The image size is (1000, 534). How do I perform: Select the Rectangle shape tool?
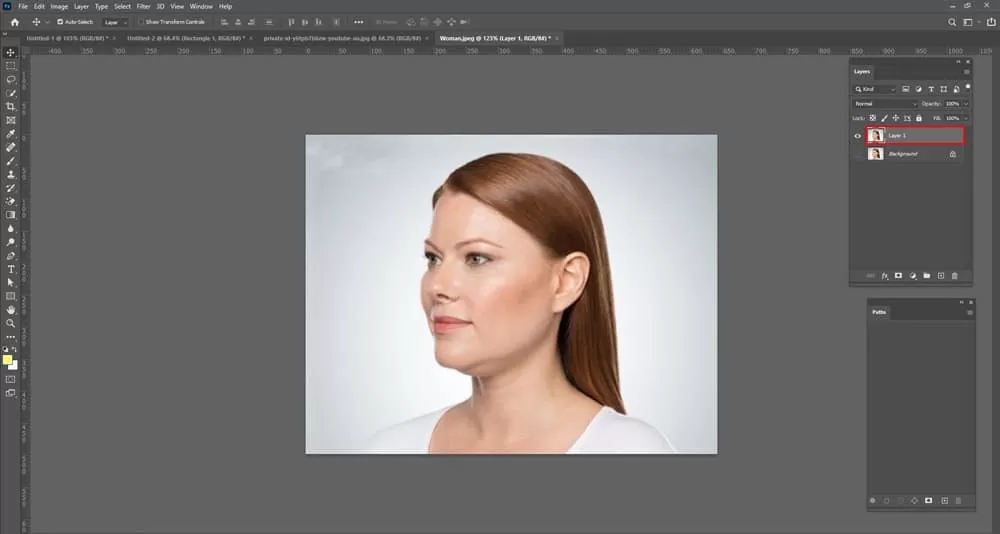coord(11,297)
